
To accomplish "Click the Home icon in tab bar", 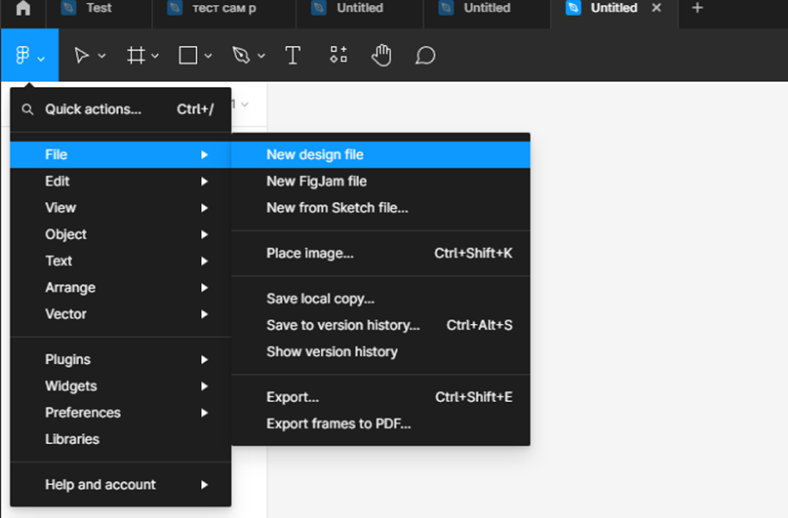I will (23, 8).
